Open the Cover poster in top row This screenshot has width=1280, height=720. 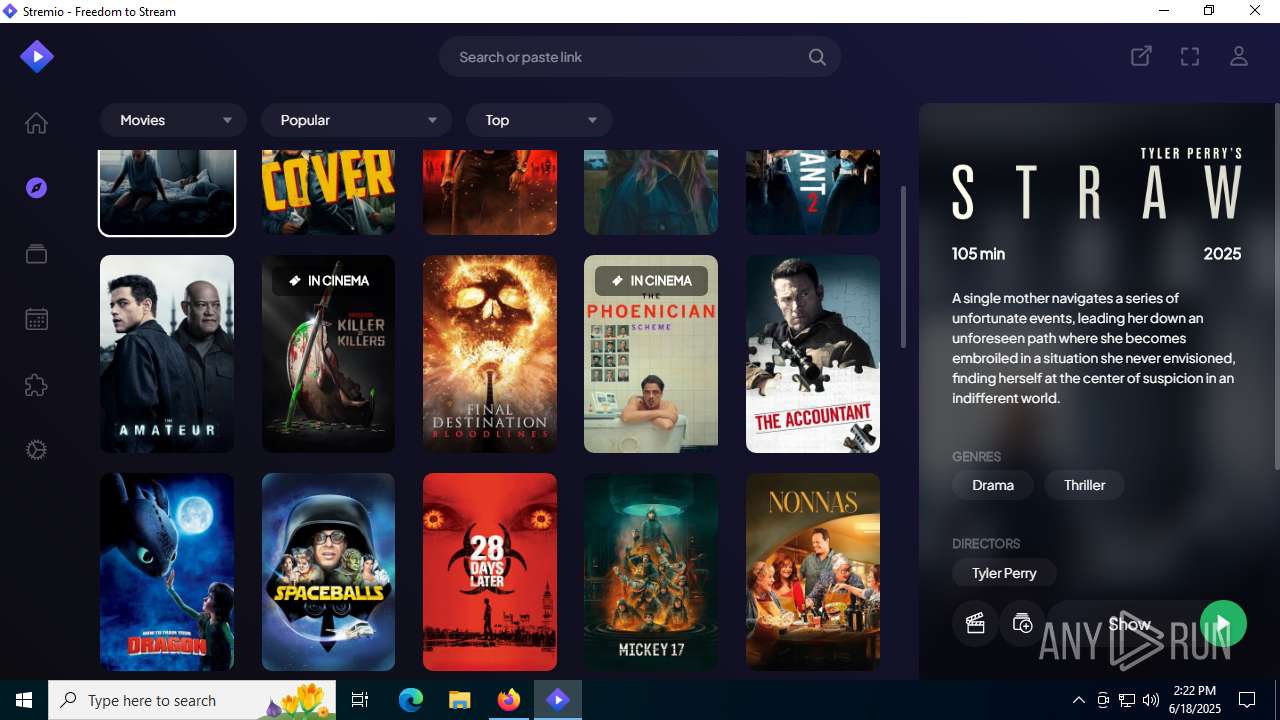(x=328, y=192)
